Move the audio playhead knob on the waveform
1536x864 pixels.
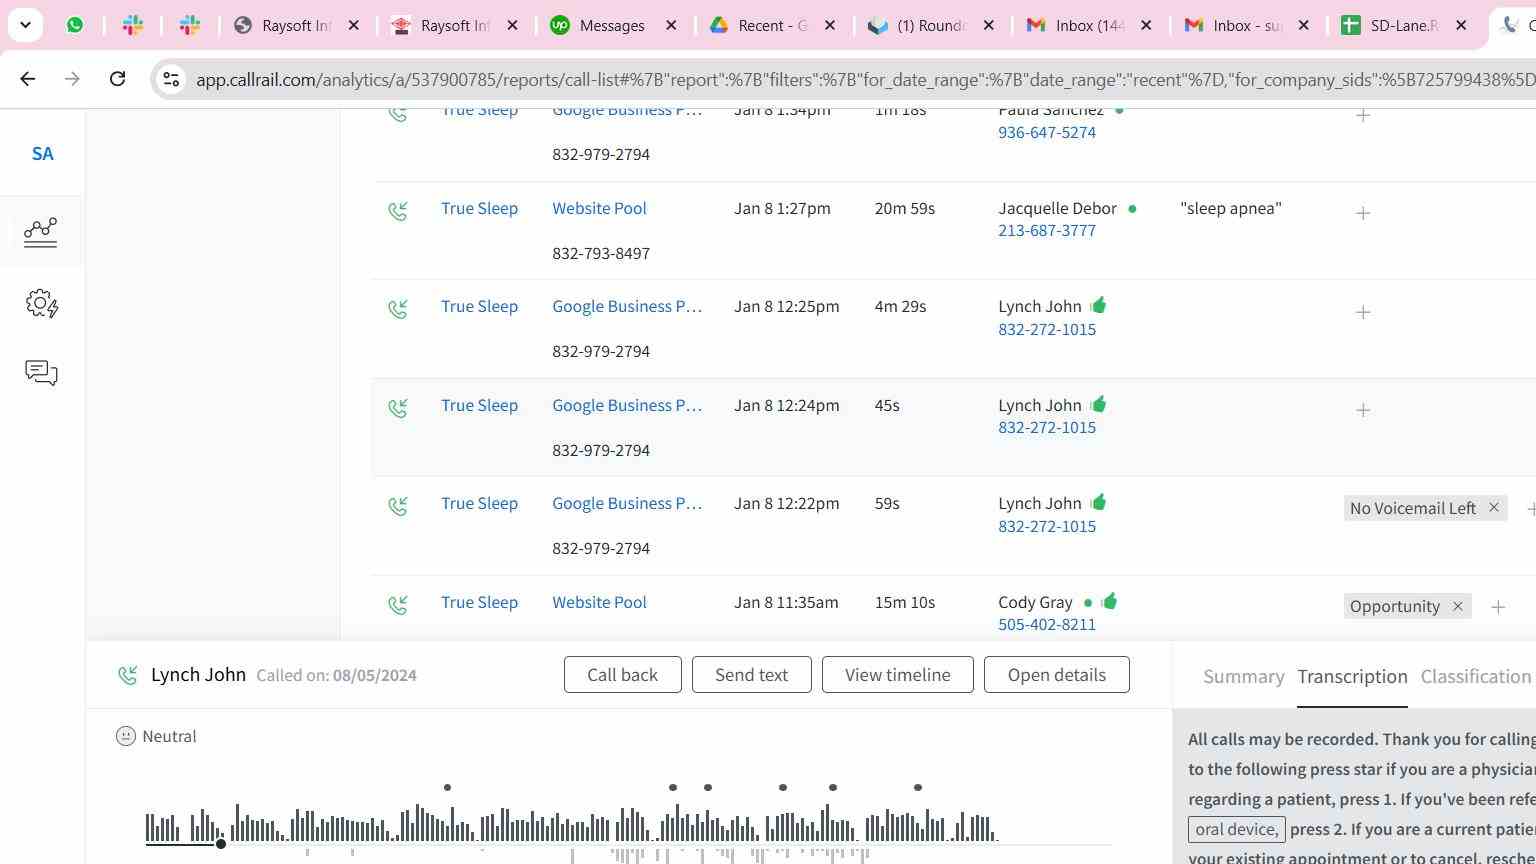[221, 844]
